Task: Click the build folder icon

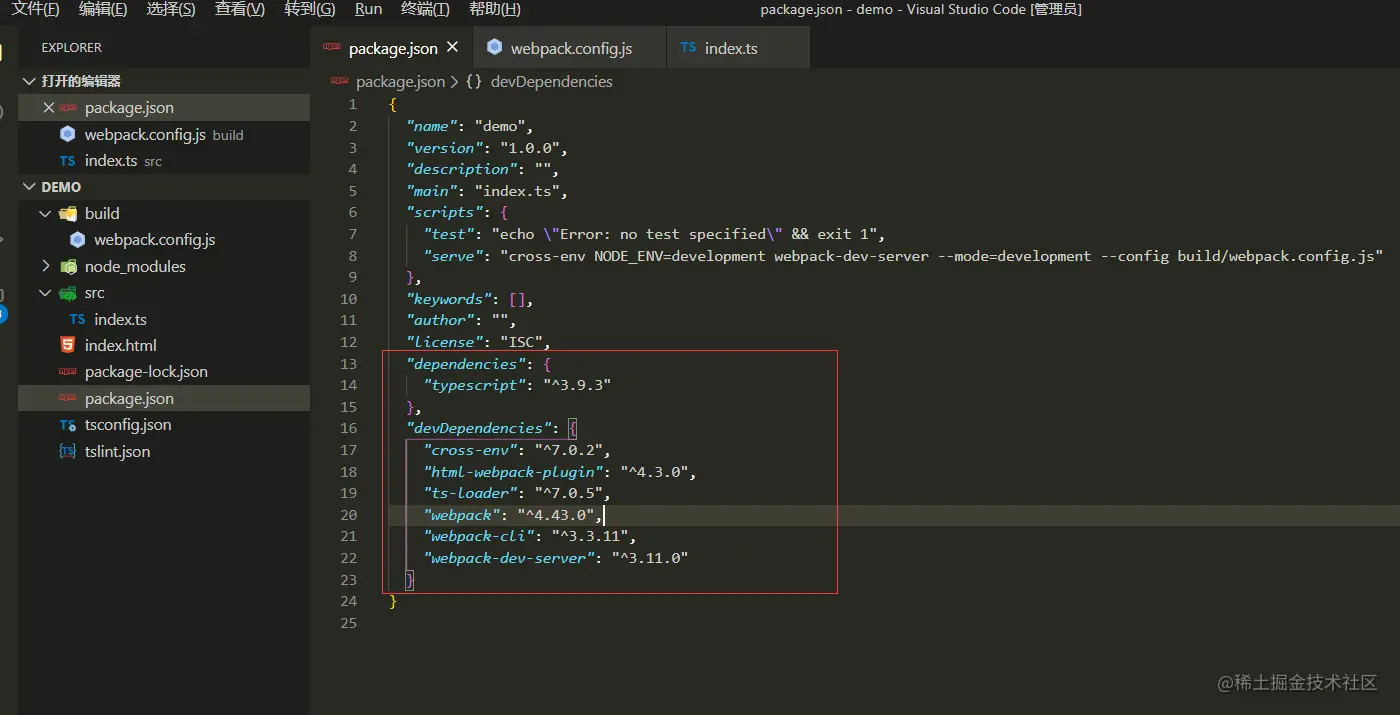Action: [68, 213]
